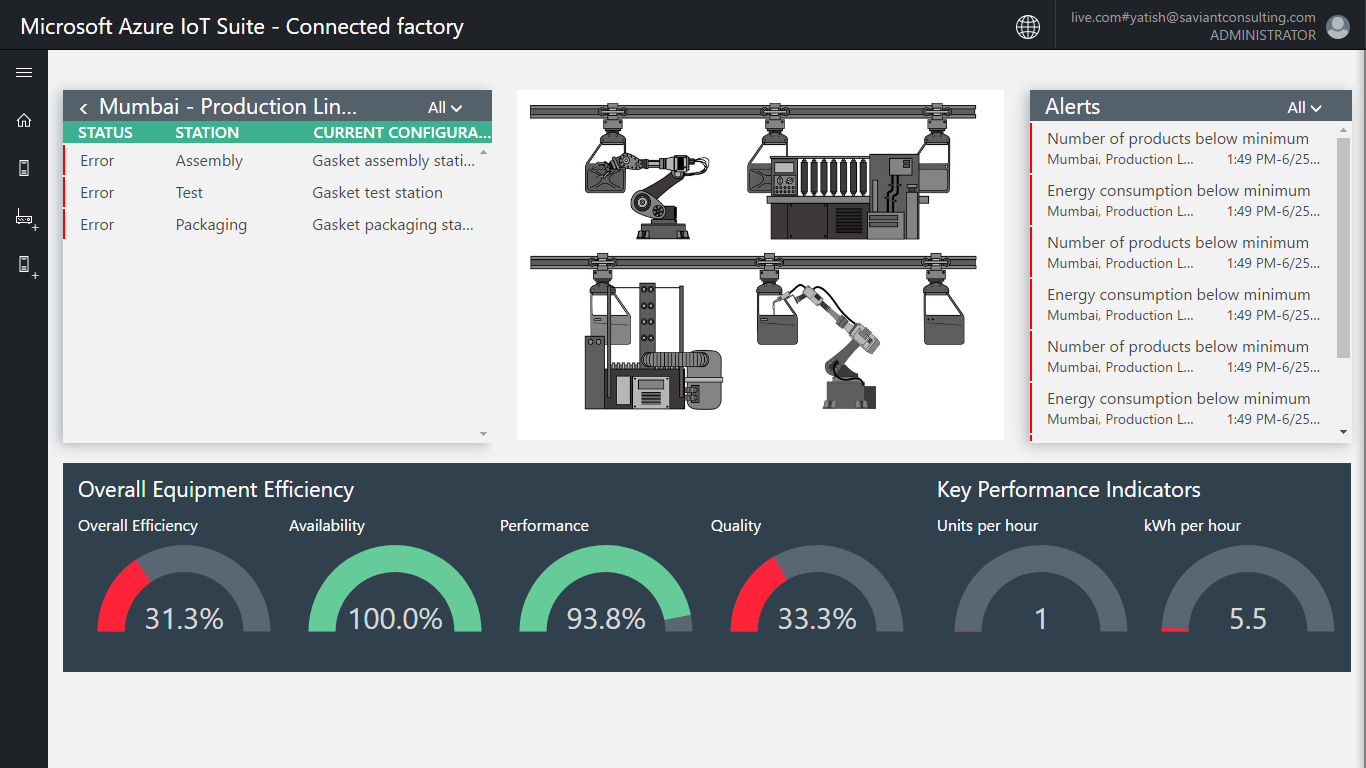
Task: Click the factory production line diagram
Action: click(760, 265)
